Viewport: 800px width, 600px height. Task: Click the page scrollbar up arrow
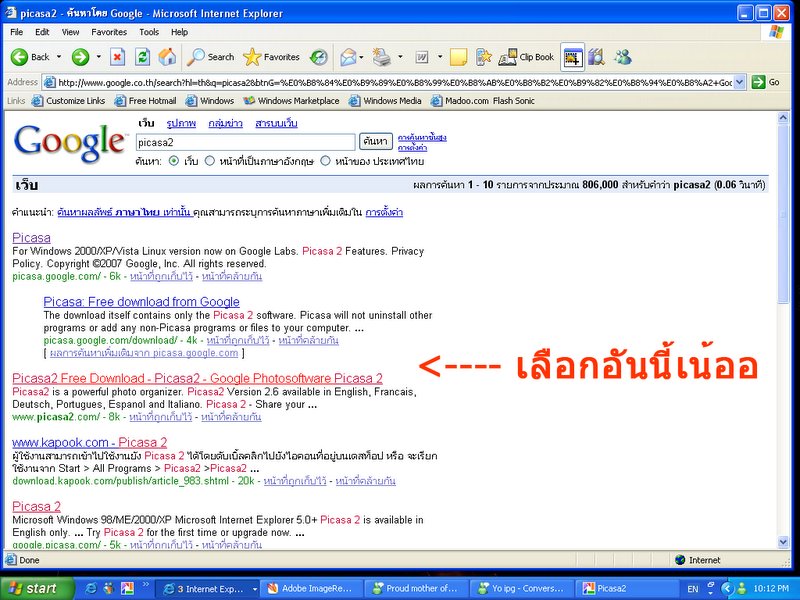[x=784, y=118]
